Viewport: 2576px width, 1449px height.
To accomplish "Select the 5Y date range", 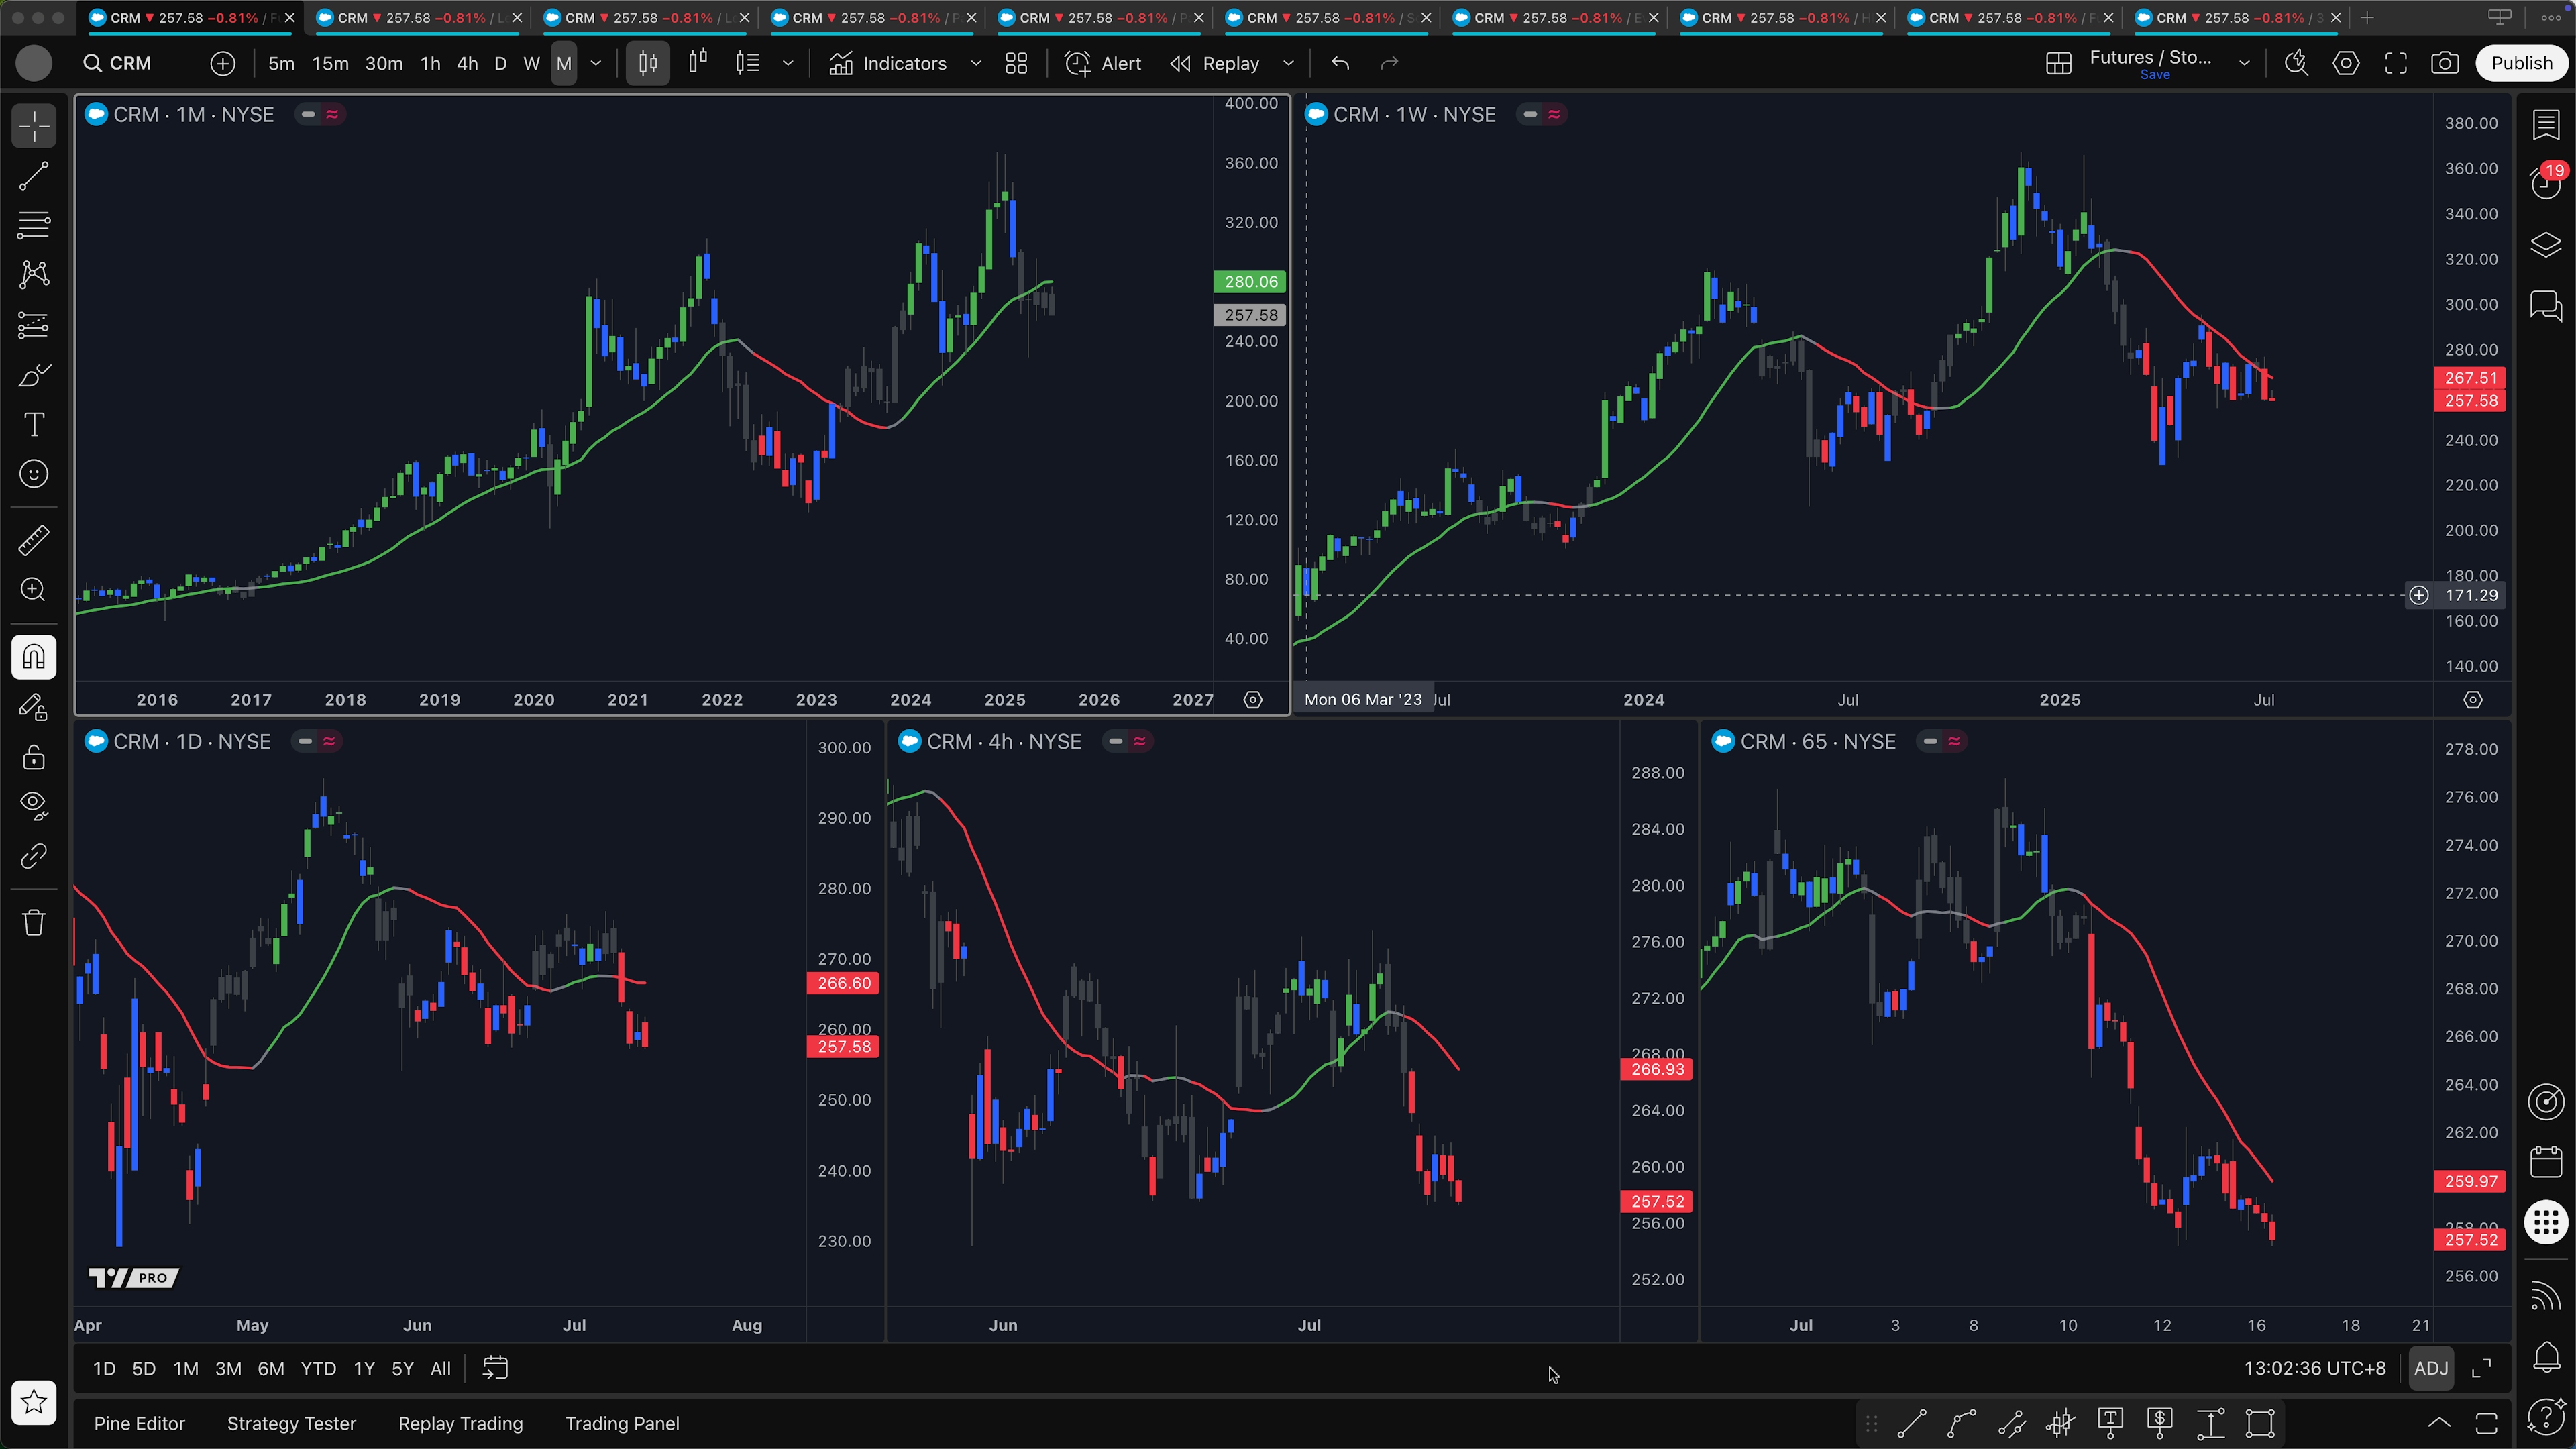I will coord(402,1369).
